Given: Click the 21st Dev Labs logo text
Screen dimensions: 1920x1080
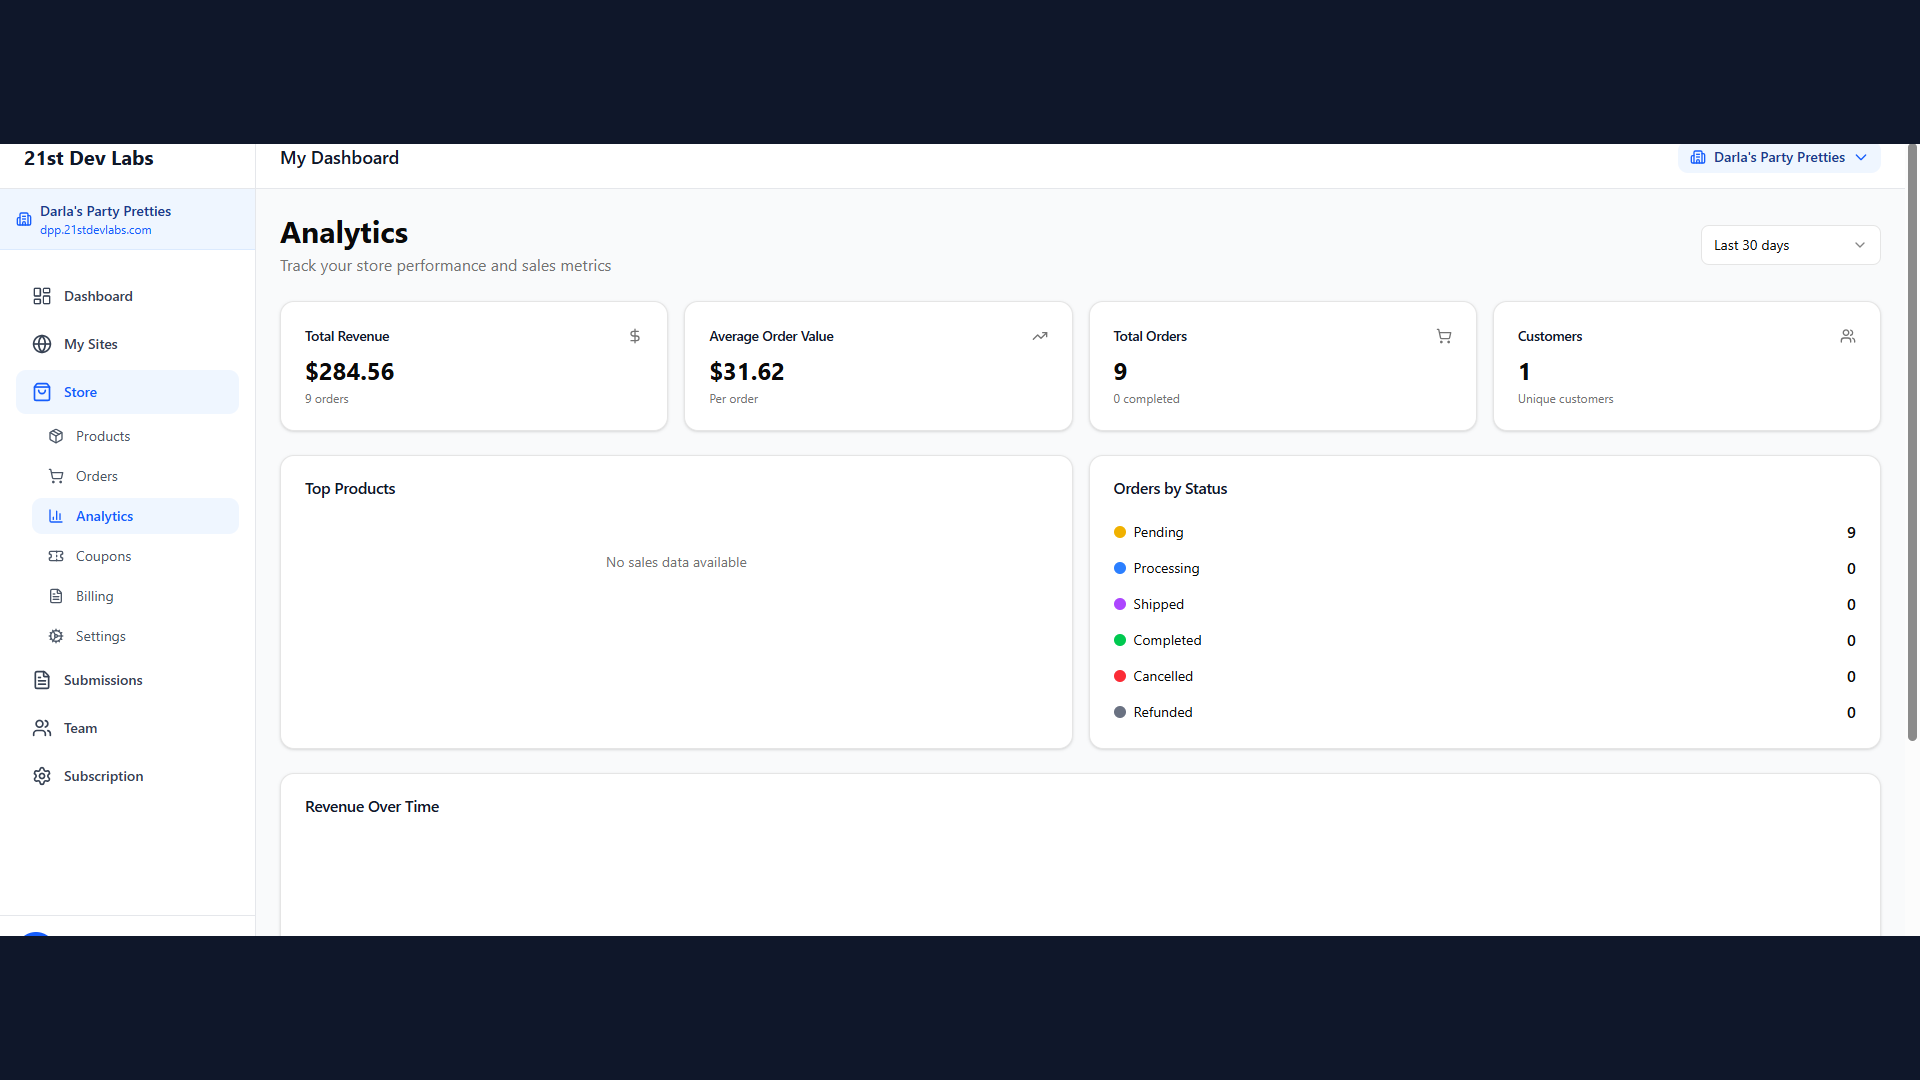Looking at the screenshot, I should 89,158.
